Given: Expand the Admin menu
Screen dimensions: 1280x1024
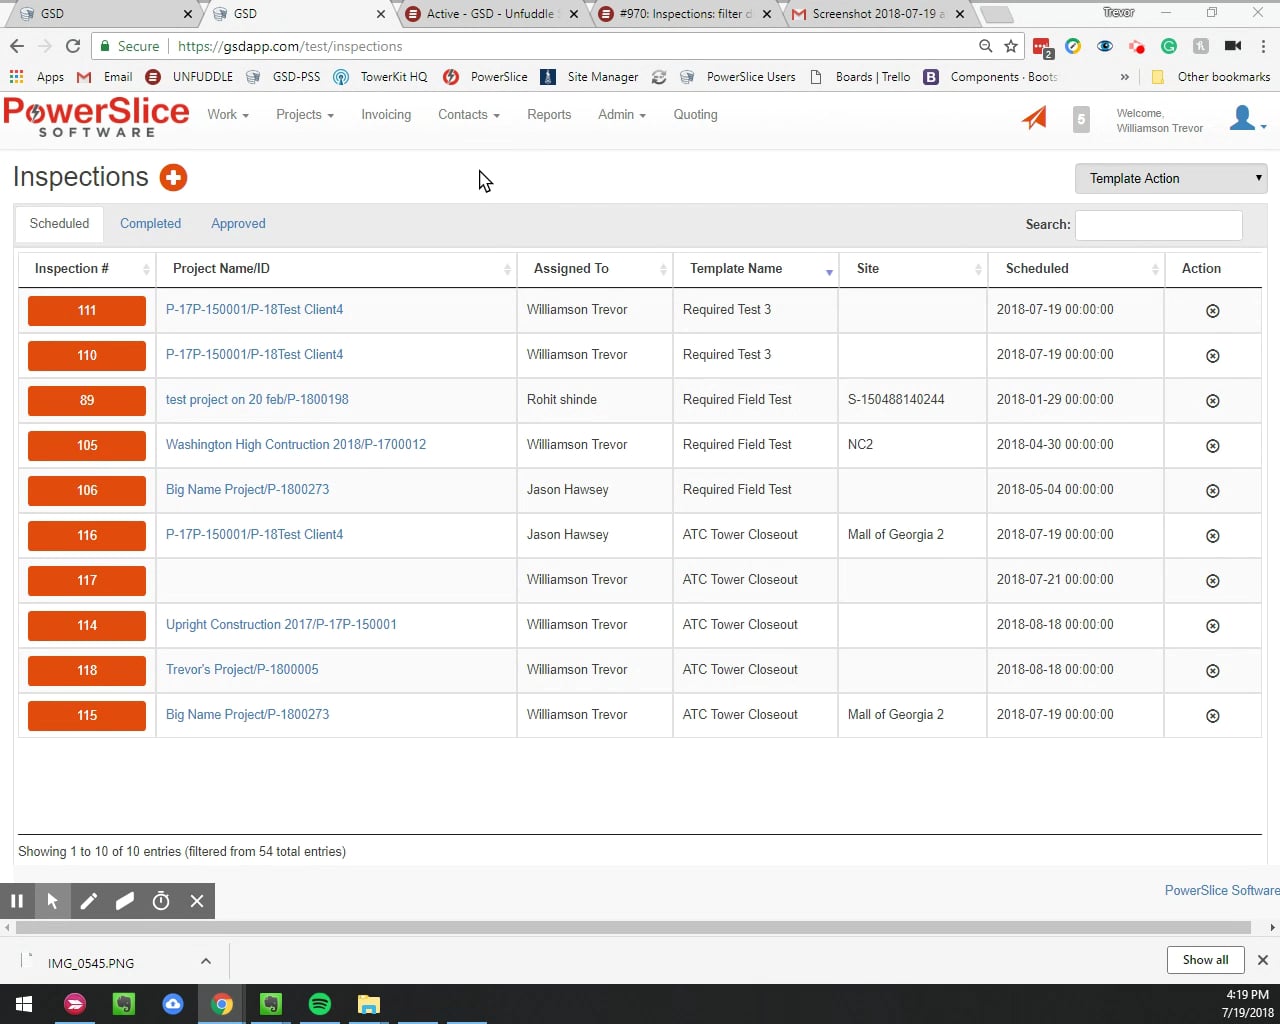Looking at the screenshot, I should click(621, 114).
